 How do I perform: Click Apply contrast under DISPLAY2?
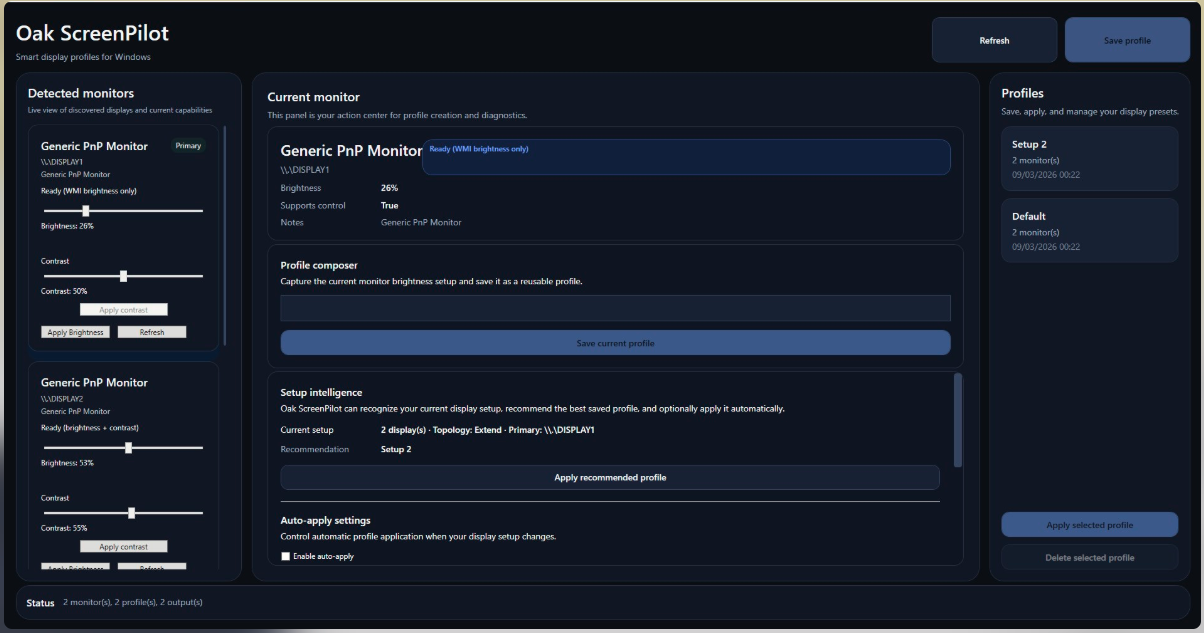tap(123, 547)
